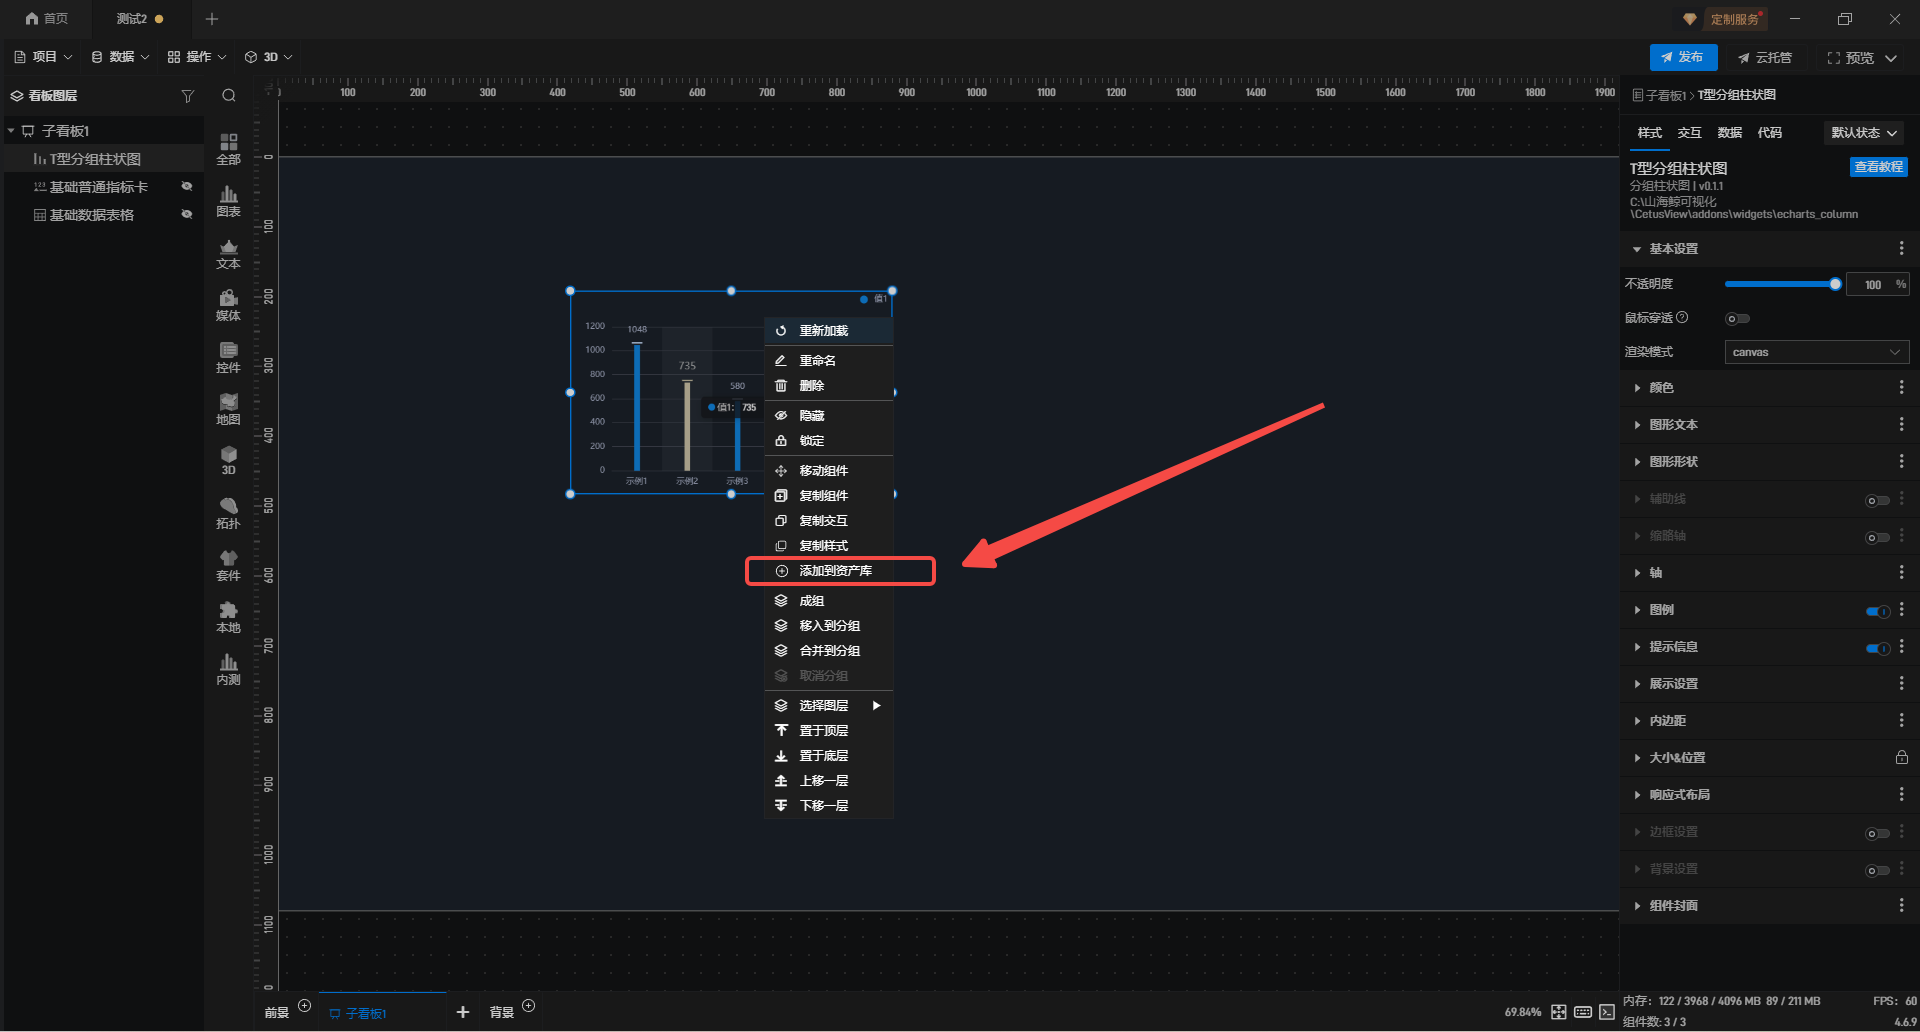Image resolution: width=1920 pixels, height=1032 pixels.
Task: Switch to the 交互 tab
Action: (x=1689, y=133)
